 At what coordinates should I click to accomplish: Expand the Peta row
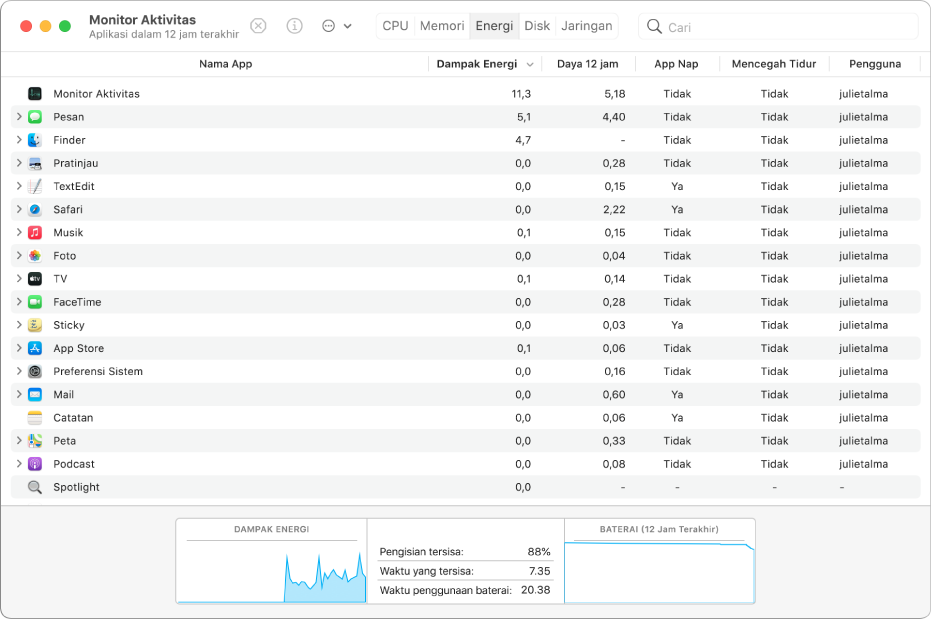(19, 441)
